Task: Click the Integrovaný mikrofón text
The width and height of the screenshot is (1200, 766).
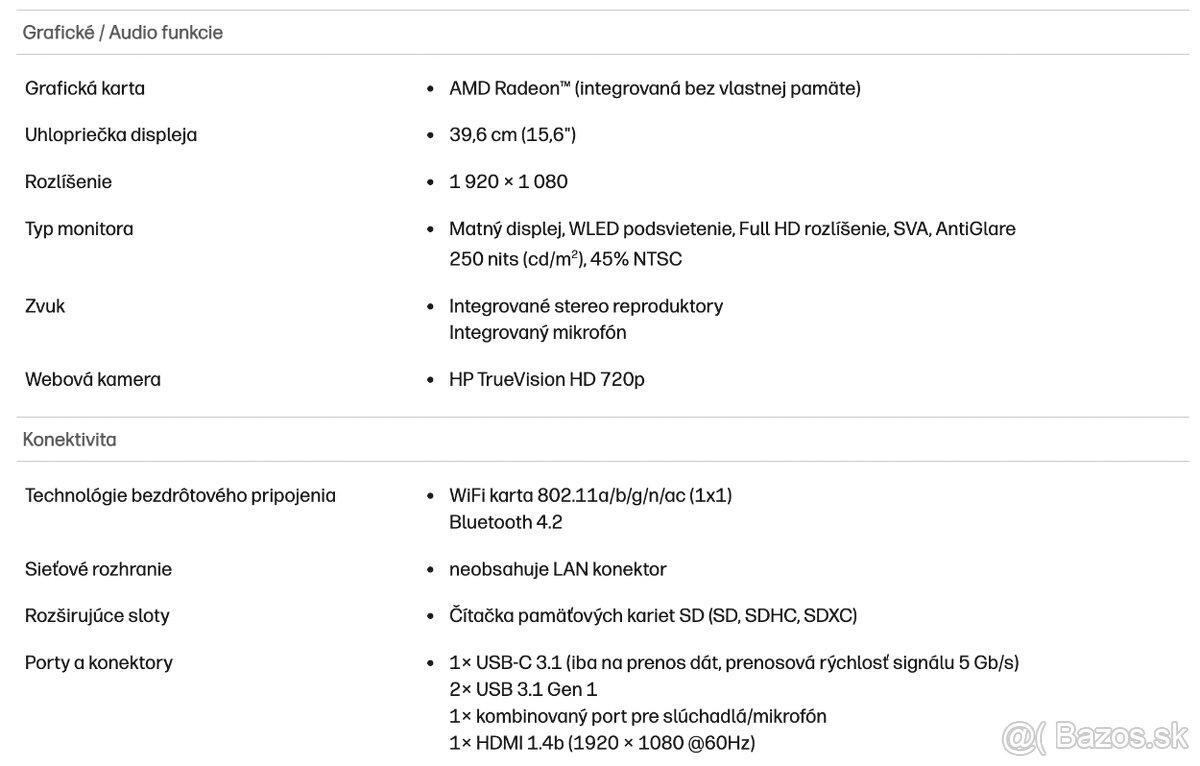Action: click(x=538, y=332)
